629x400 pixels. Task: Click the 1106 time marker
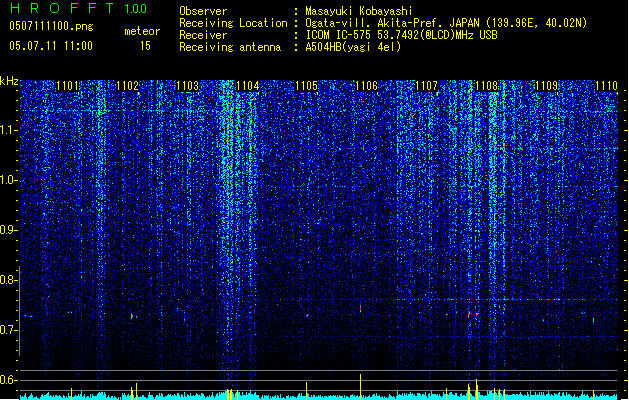click(367, 86)
